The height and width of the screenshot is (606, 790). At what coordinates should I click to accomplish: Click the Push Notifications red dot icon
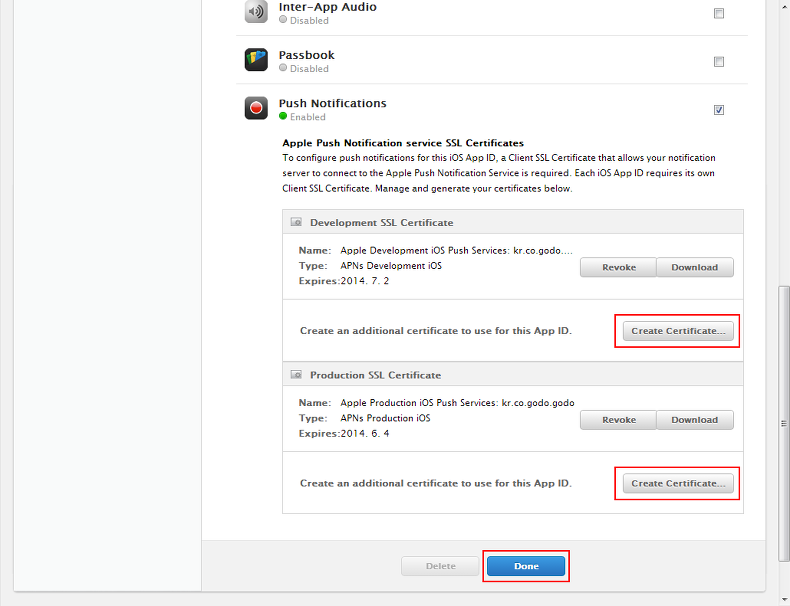tap(256, 108)
